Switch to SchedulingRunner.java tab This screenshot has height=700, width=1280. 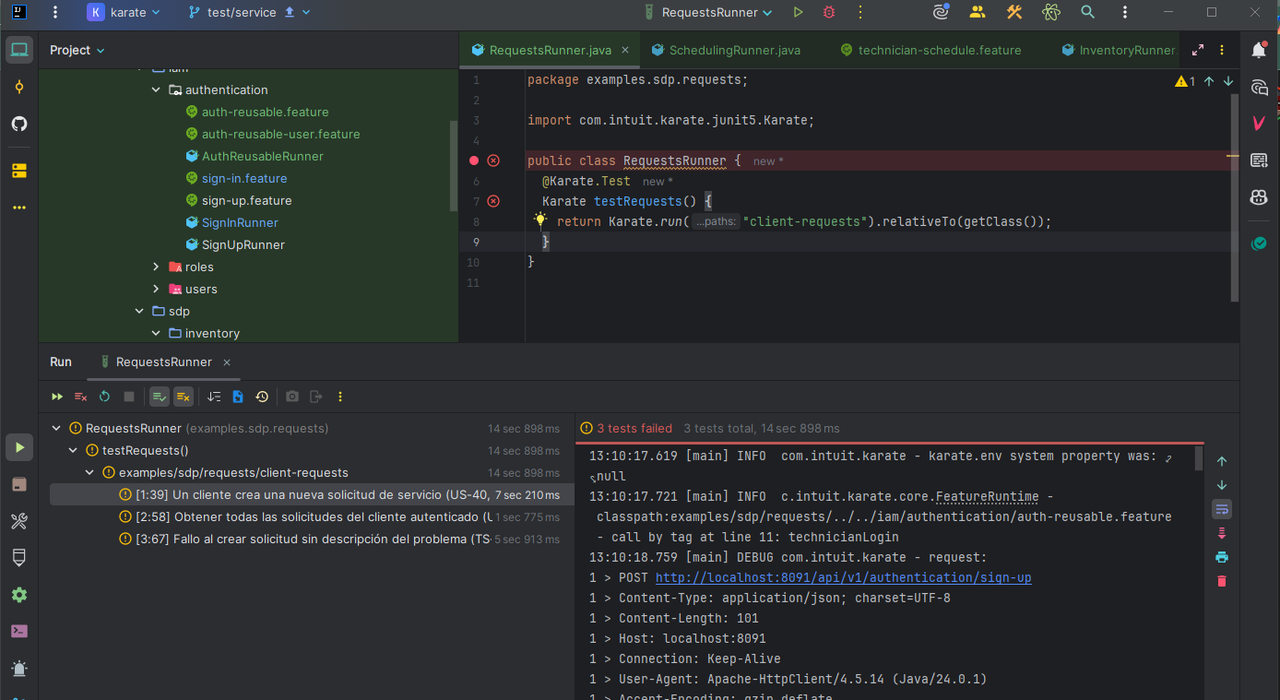click(x=734, y=50)
